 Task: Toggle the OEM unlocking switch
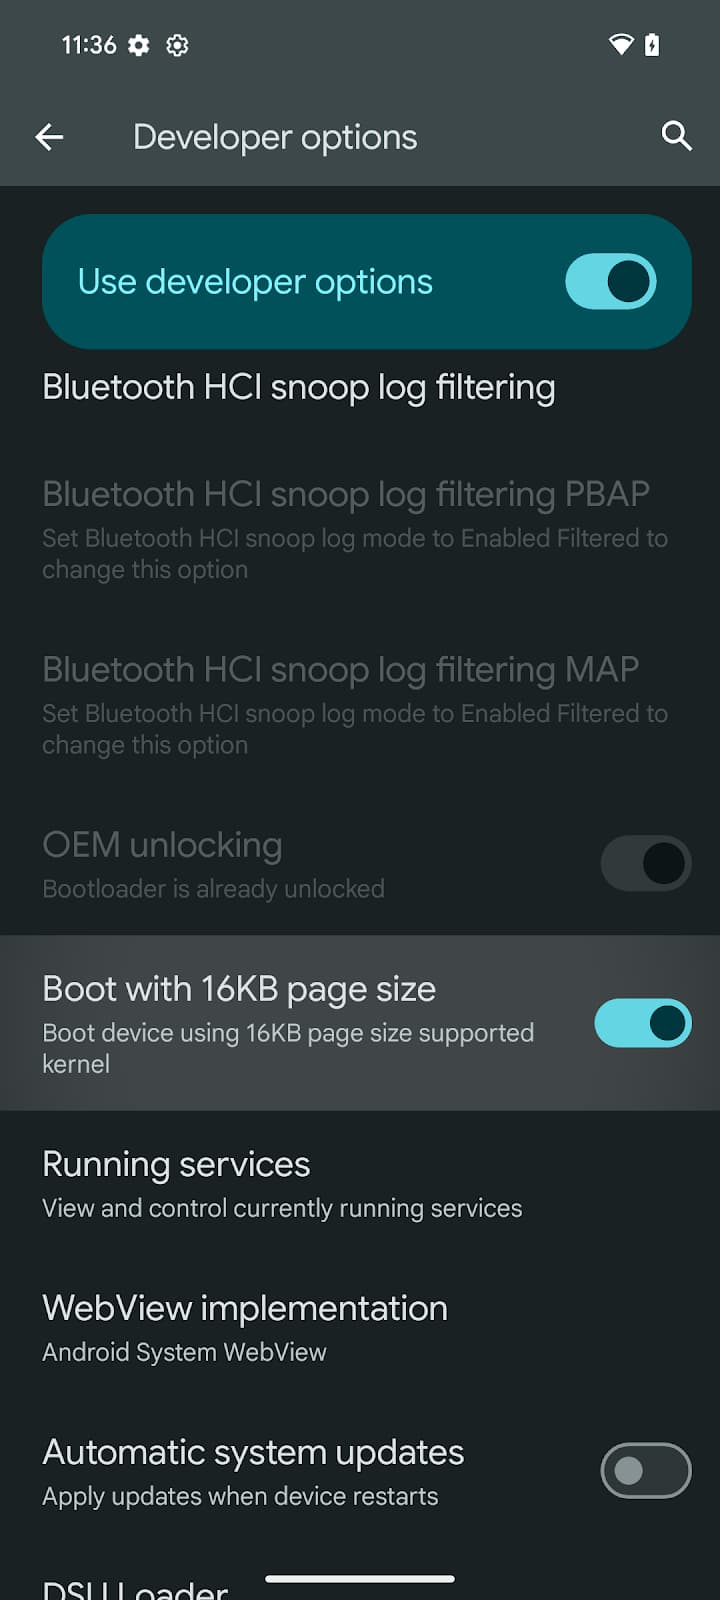[x=645, y=863]
